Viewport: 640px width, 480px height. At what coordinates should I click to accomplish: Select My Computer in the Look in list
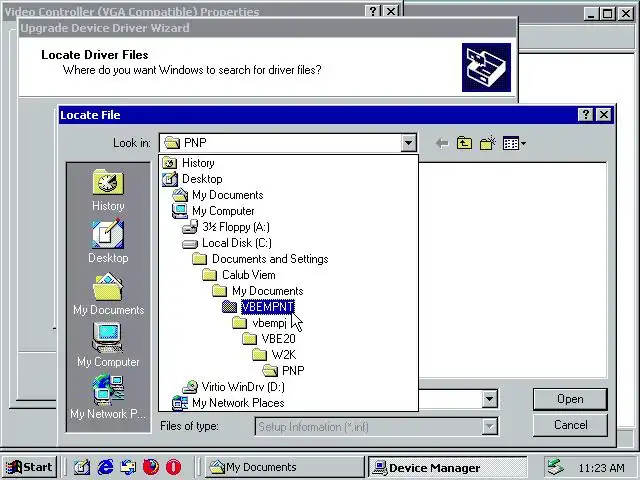[x=223, y=211]
